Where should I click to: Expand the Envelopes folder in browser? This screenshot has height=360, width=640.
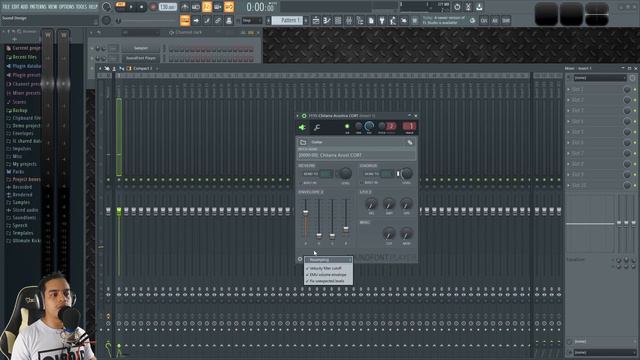(20, 133)
